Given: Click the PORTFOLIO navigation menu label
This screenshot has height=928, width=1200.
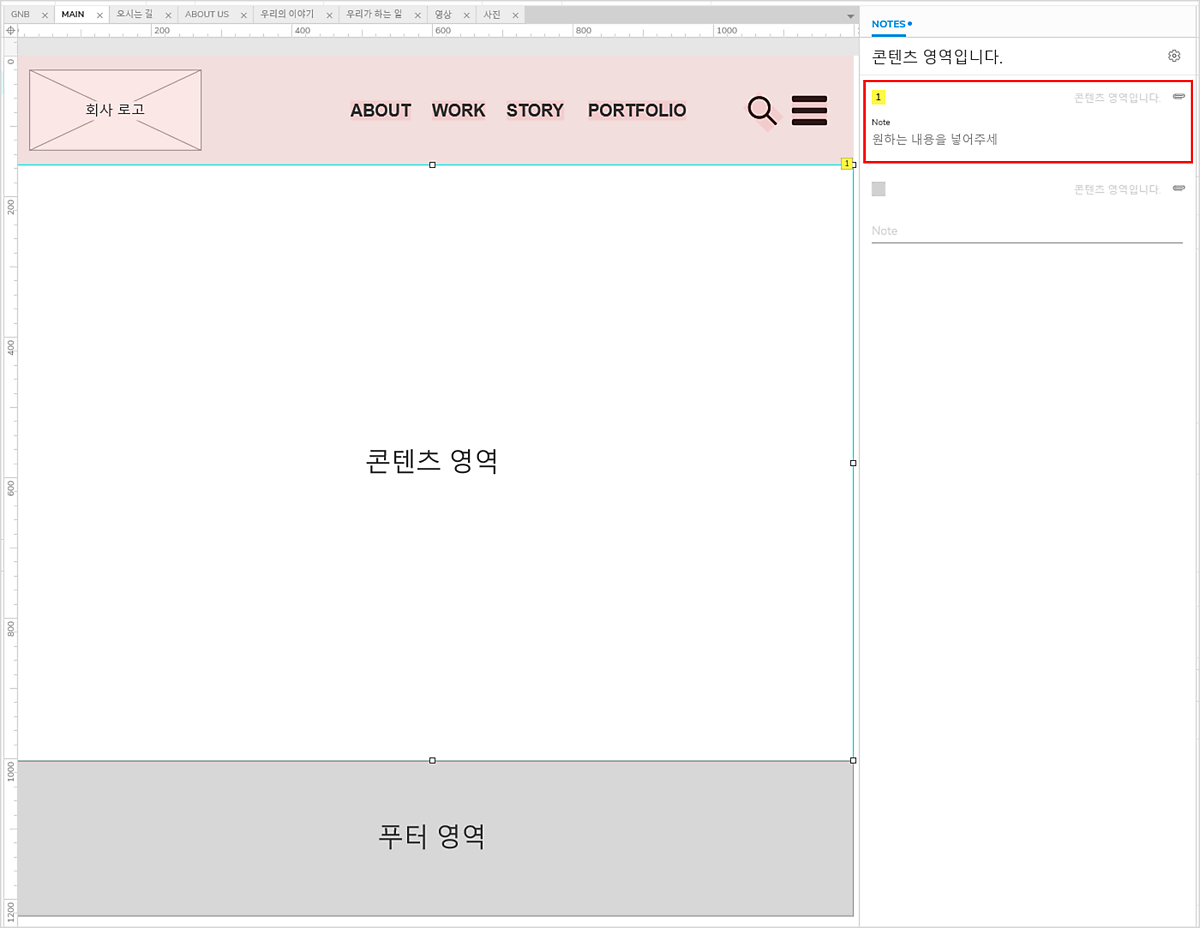Looking at the screenshot, I should point(637,110).
